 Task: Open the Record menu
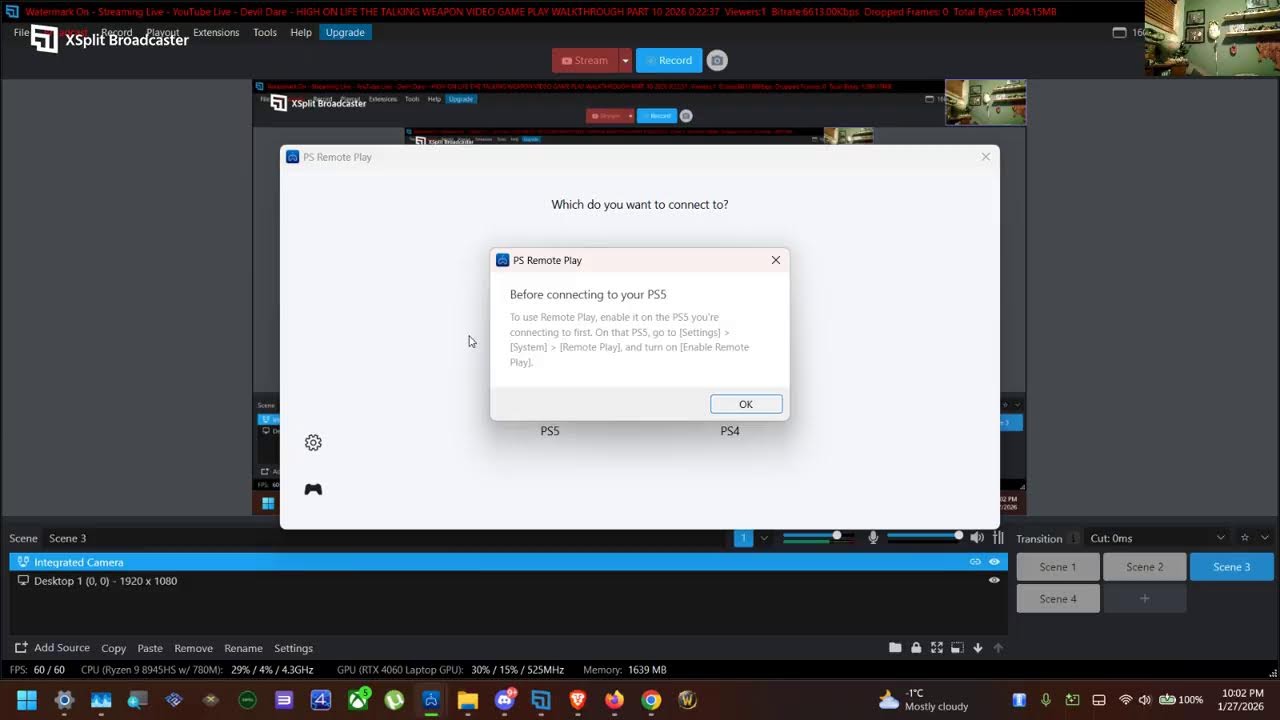[116, 32]
